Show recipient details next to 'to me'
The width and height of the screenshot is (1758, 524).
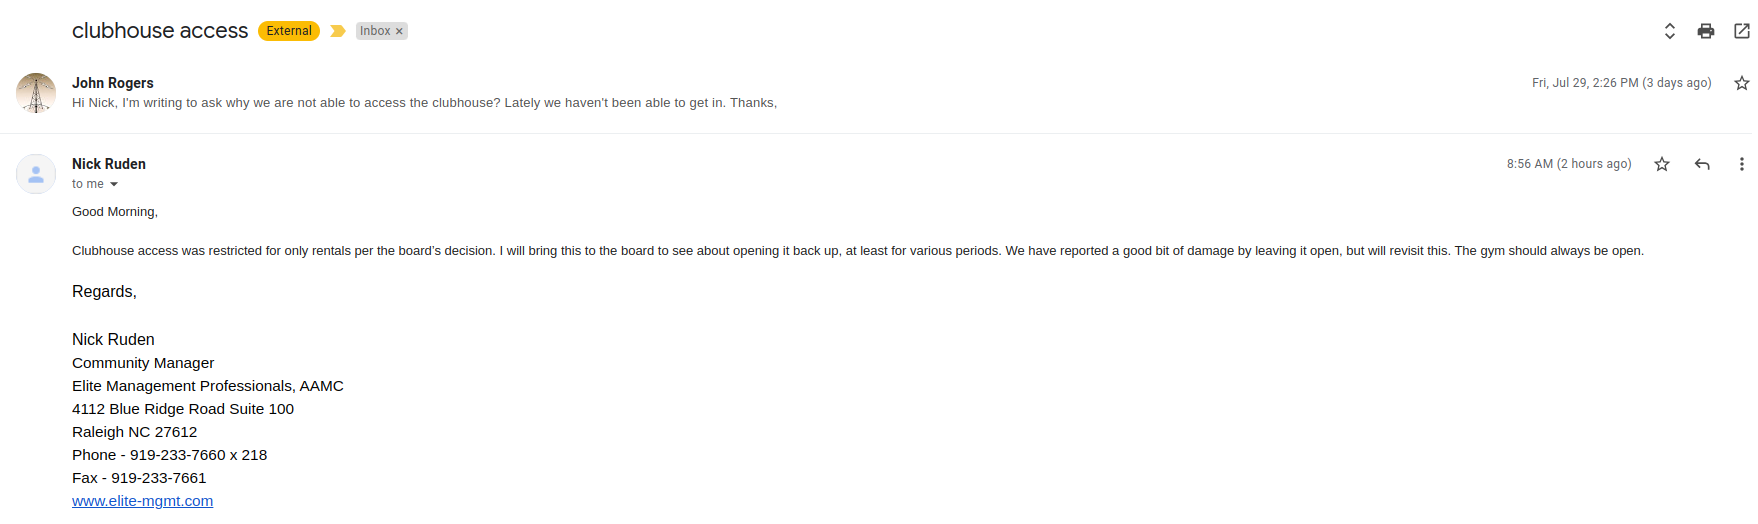click(114, 184)
